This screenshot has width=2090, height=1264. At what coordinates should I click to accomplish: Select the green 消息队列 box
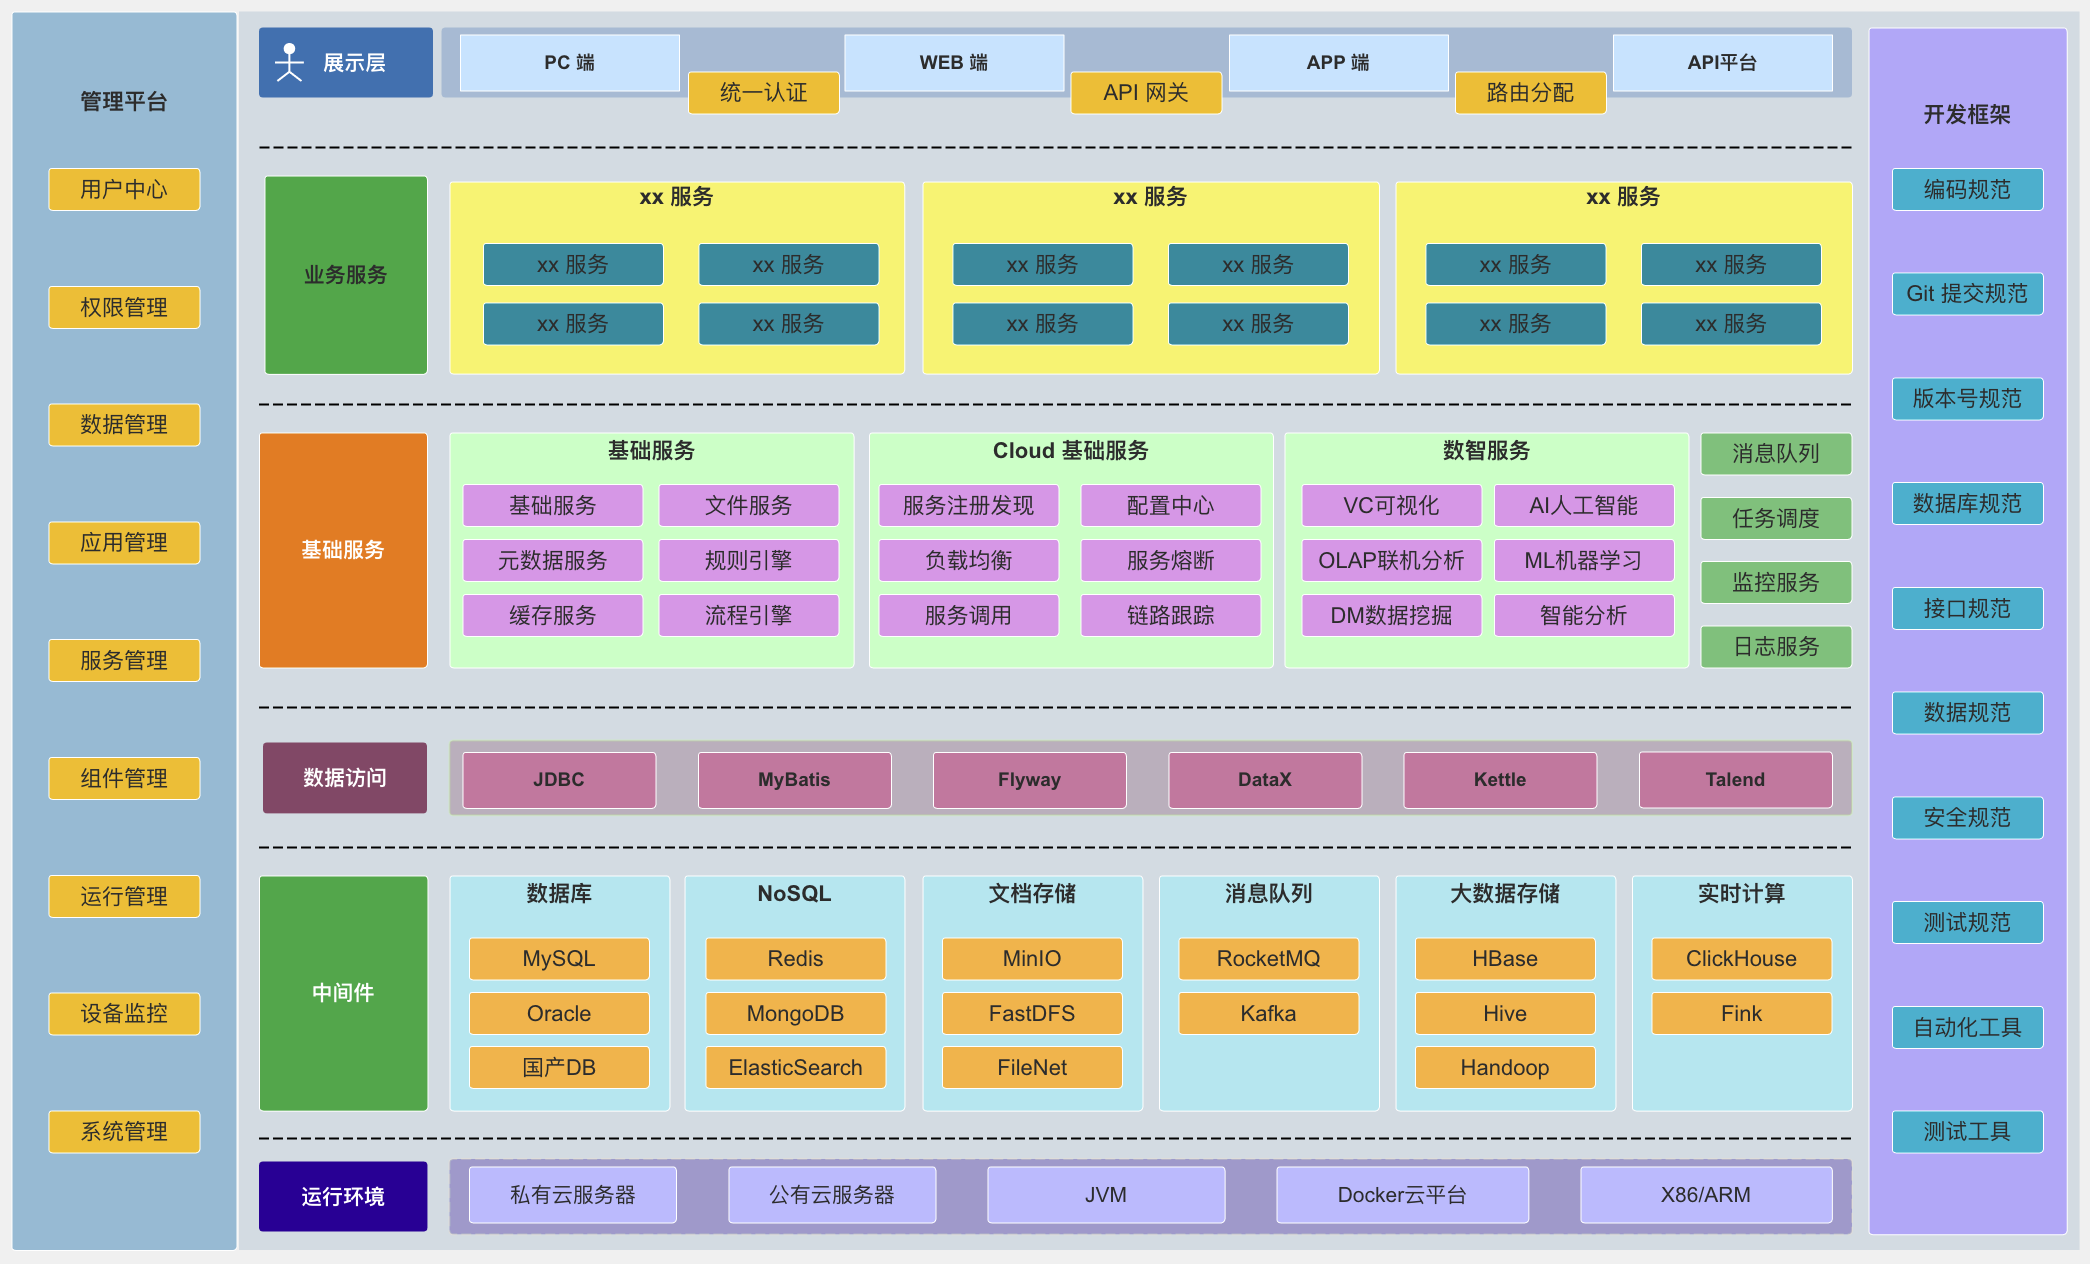(x=1776, y=454)
